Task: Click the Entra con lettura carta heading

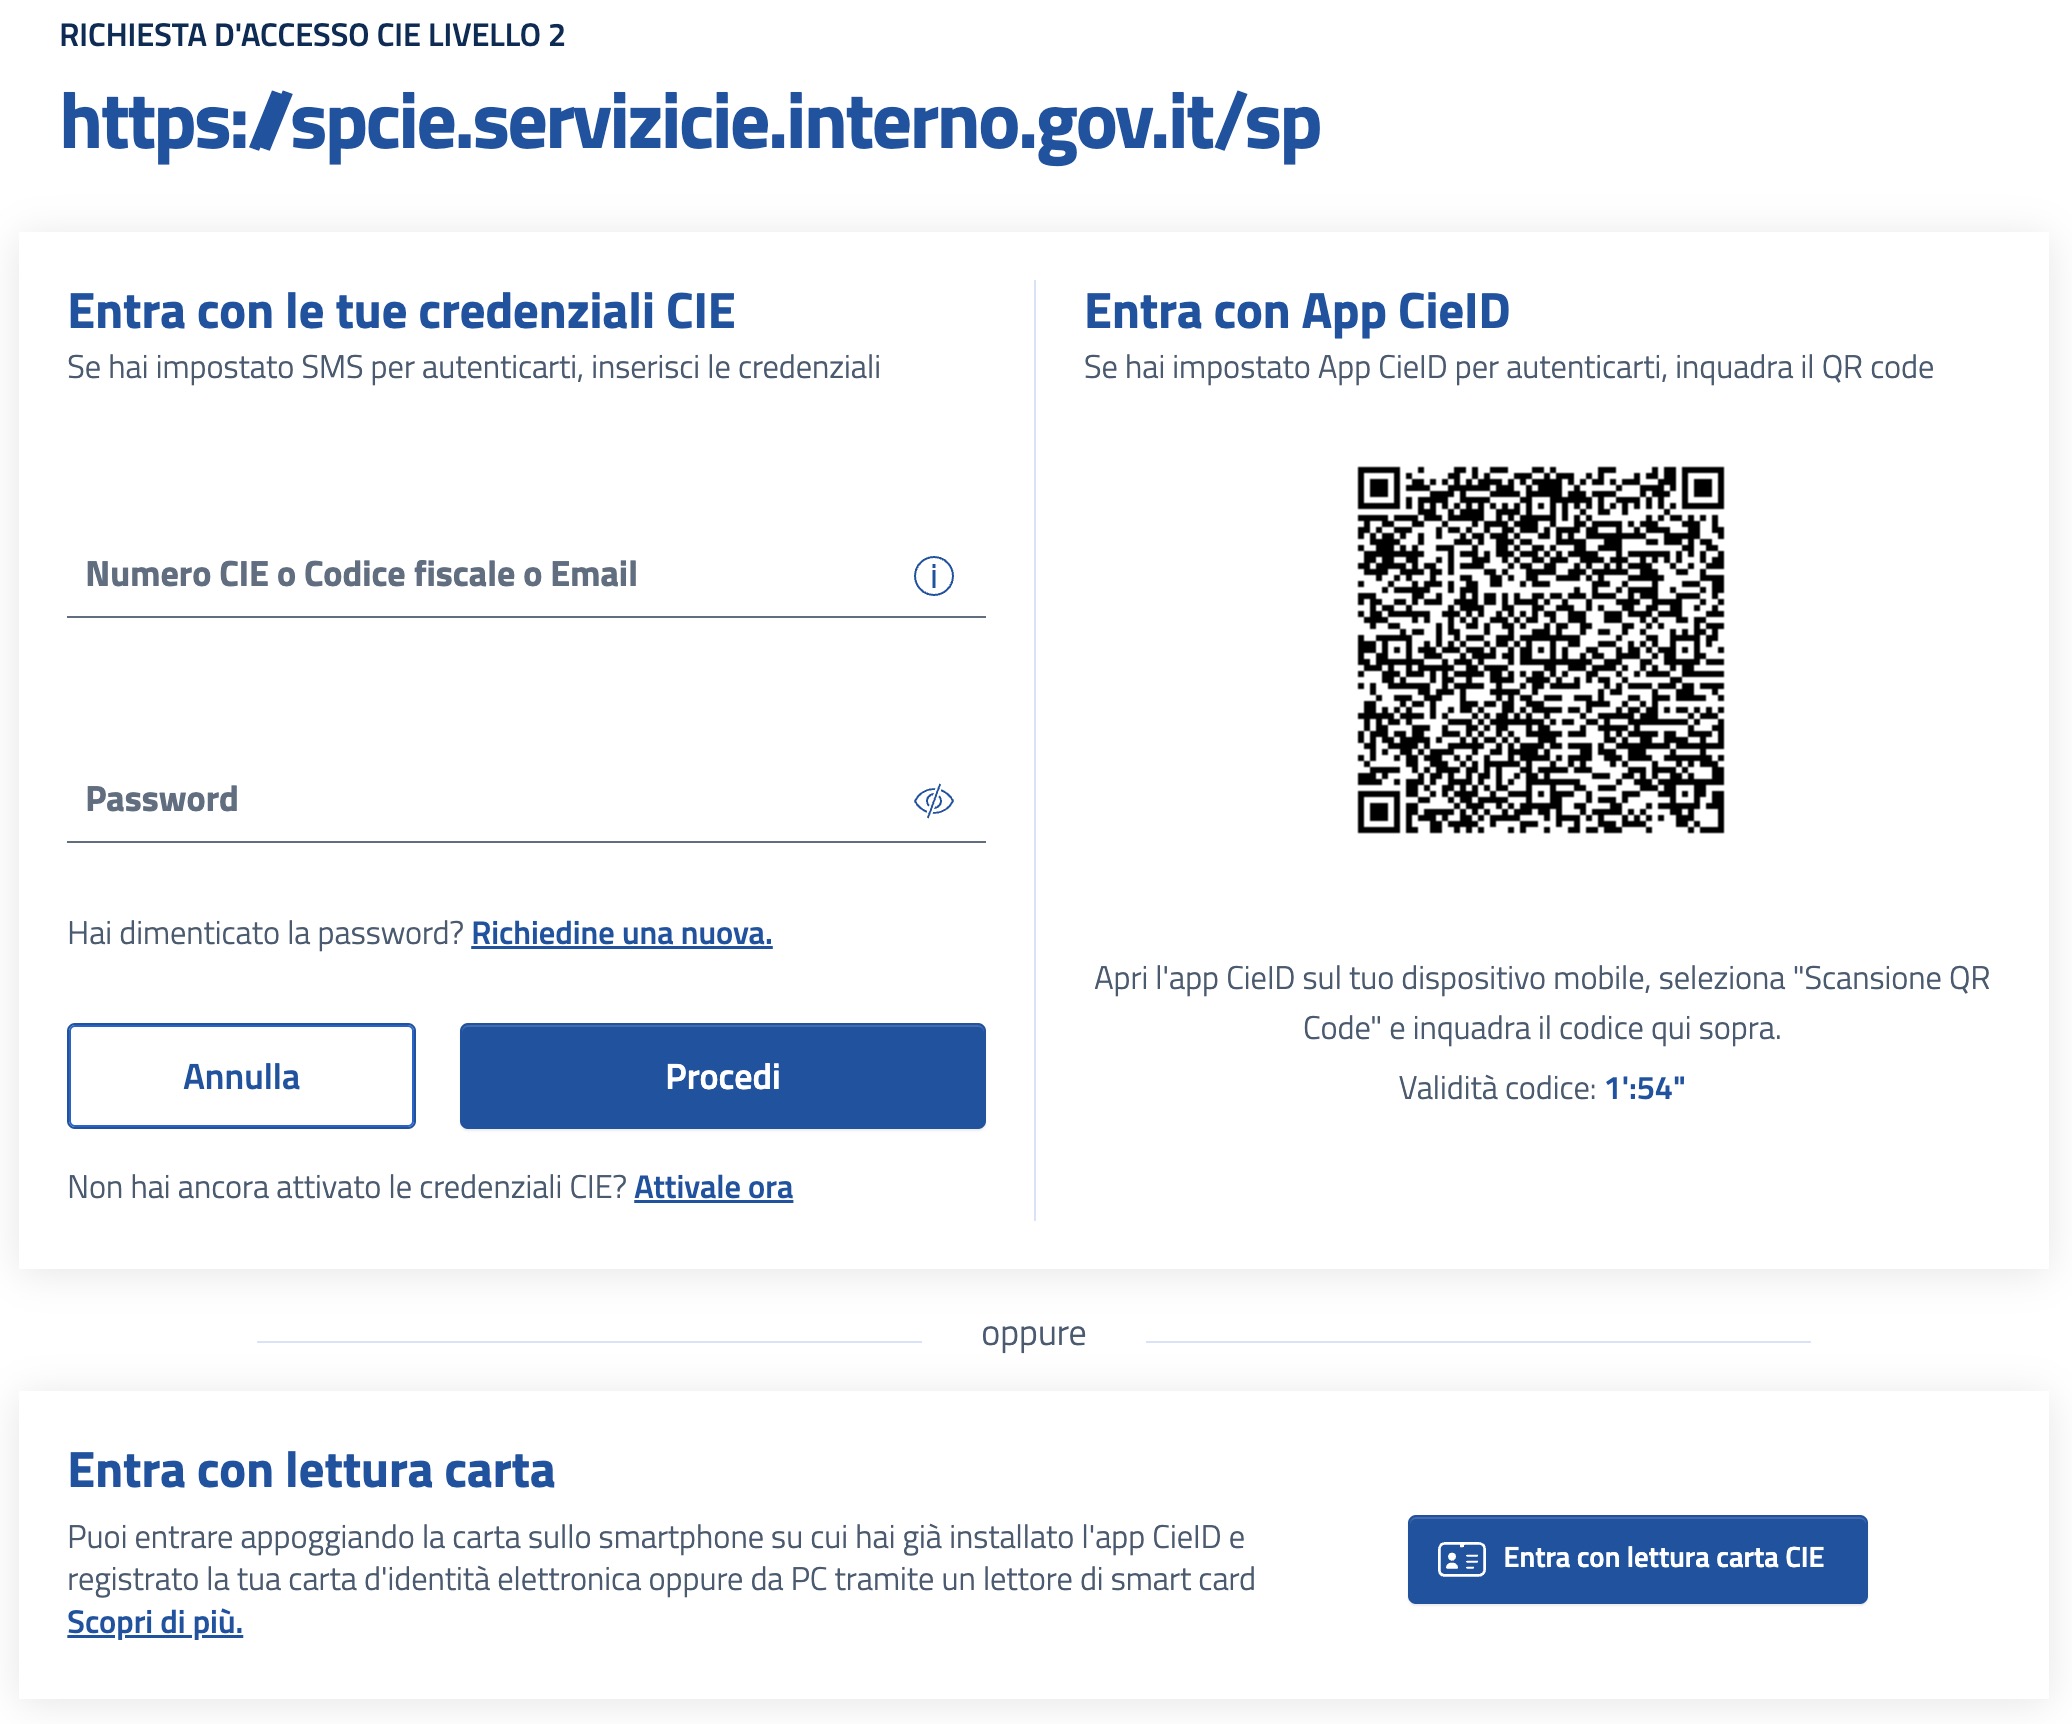Action: [311, 1470]
